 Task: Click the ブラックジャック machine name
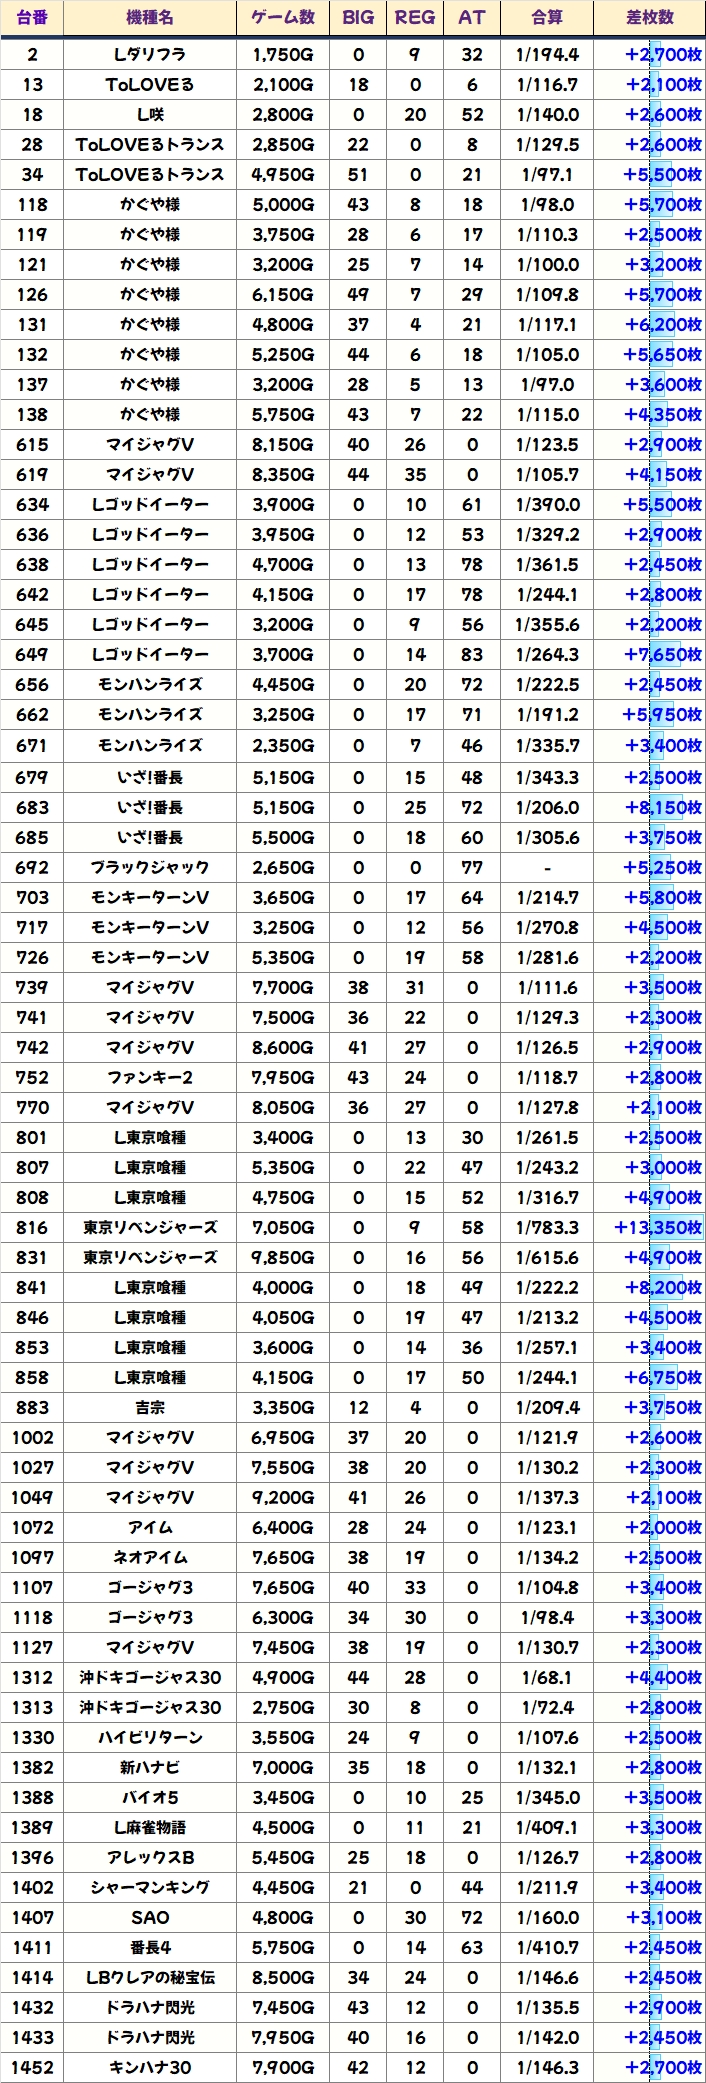(150, 867)
